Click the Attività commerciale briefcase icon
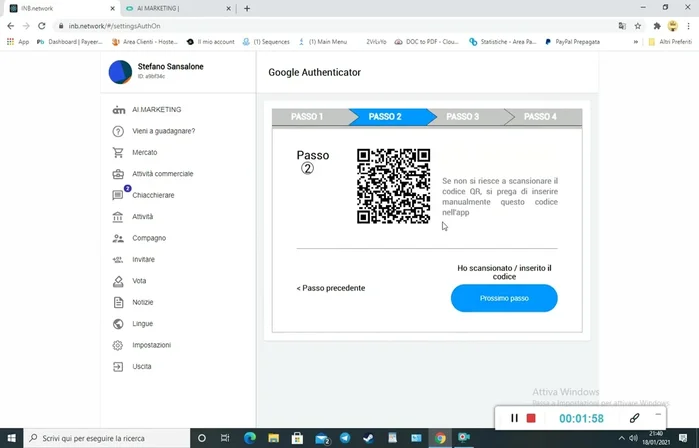Screen dimensions: 699x448 (118, 174)
